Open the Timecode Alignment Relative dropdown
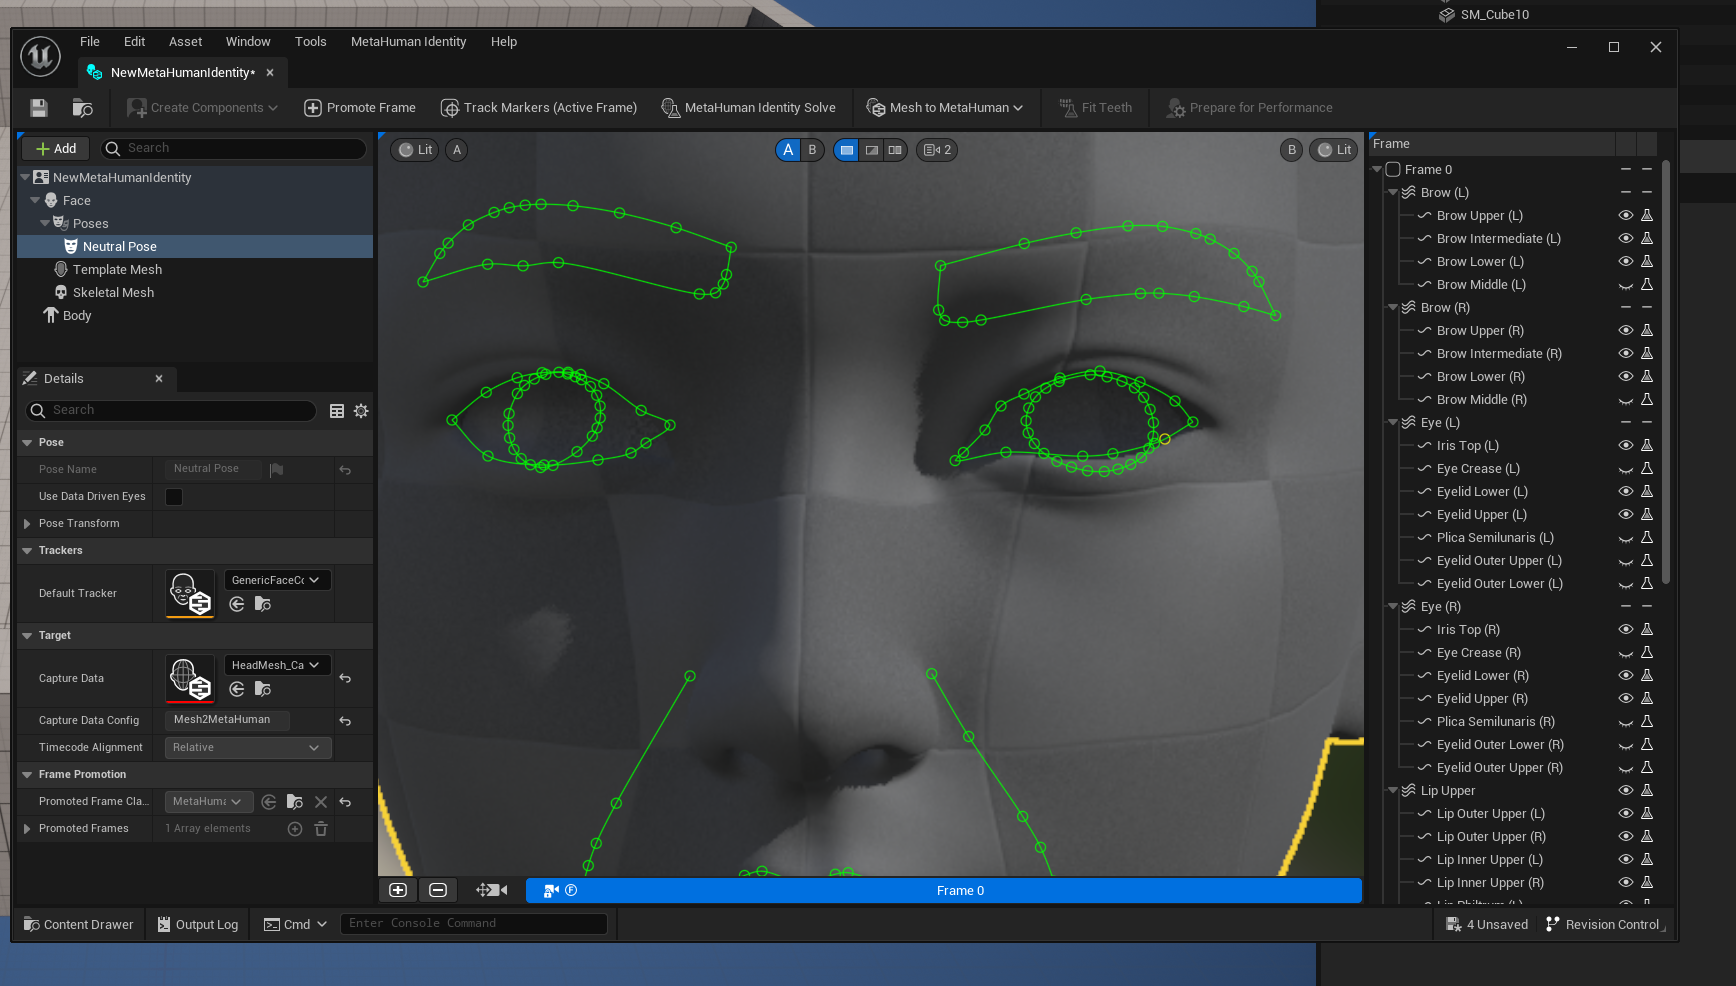This screenshot has height=986, width=1736. tap(247, 748)
